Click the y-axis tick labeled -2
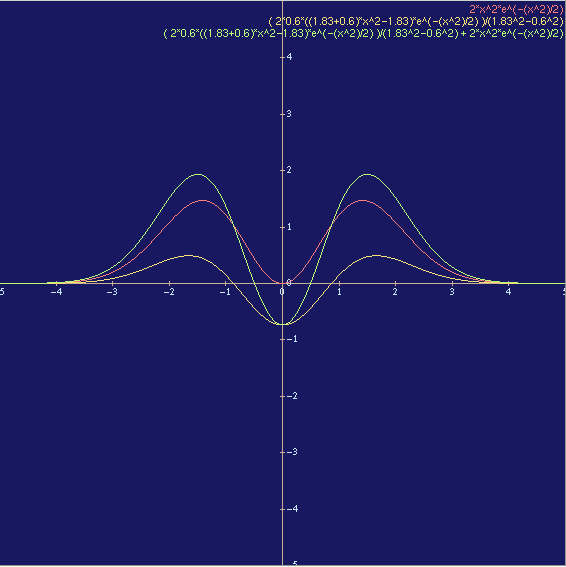Image resolution: width=566 pixels, height=567 pixels. (x=291, y=396)
